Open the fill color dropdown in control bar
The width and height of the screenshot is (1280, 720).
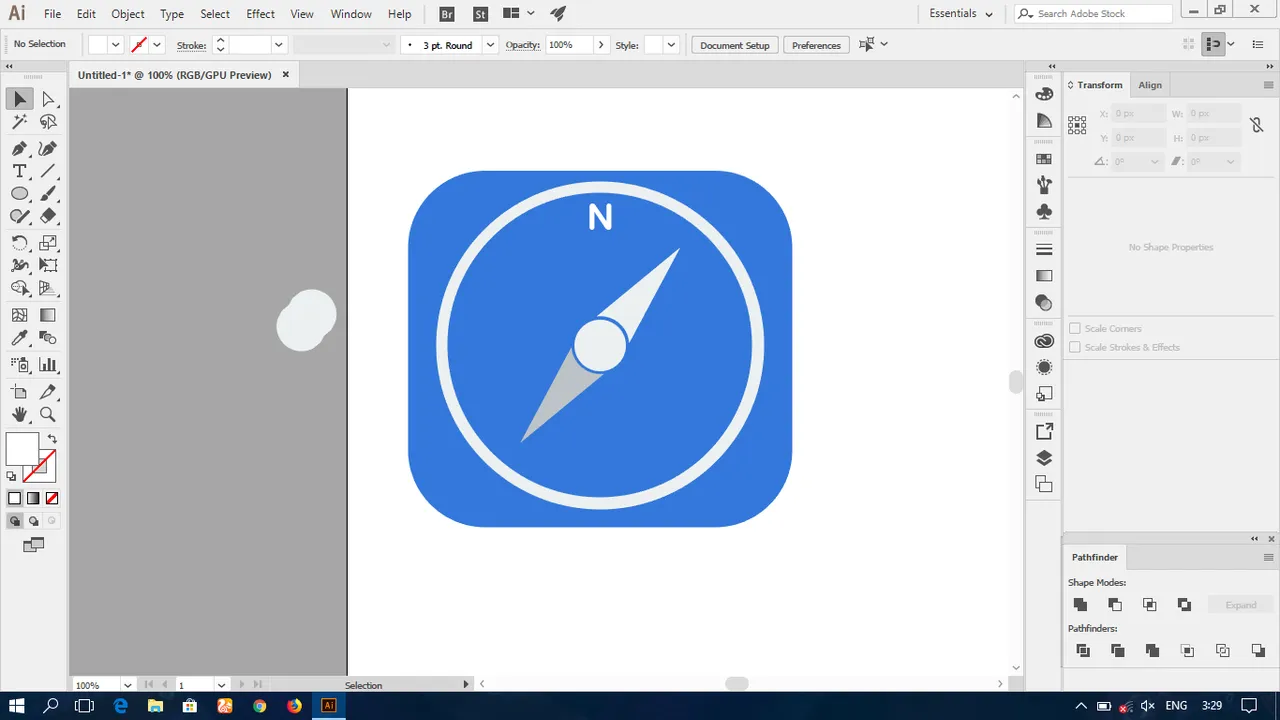tap(115, 45)
